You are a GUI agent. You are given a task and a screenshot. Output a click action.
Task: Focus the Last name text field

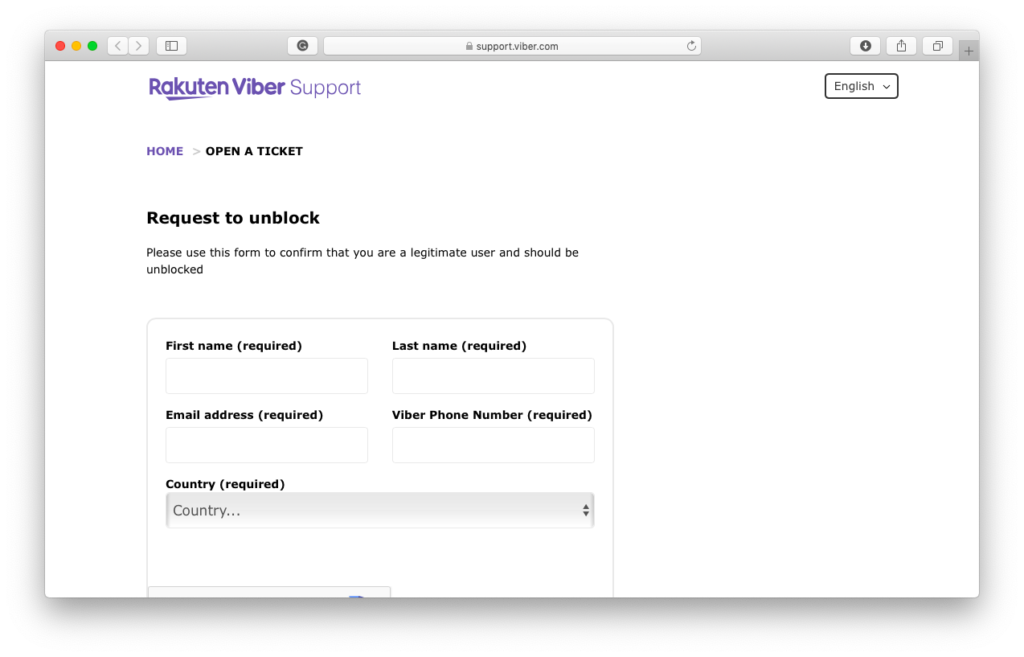click(x=493, y=376)
